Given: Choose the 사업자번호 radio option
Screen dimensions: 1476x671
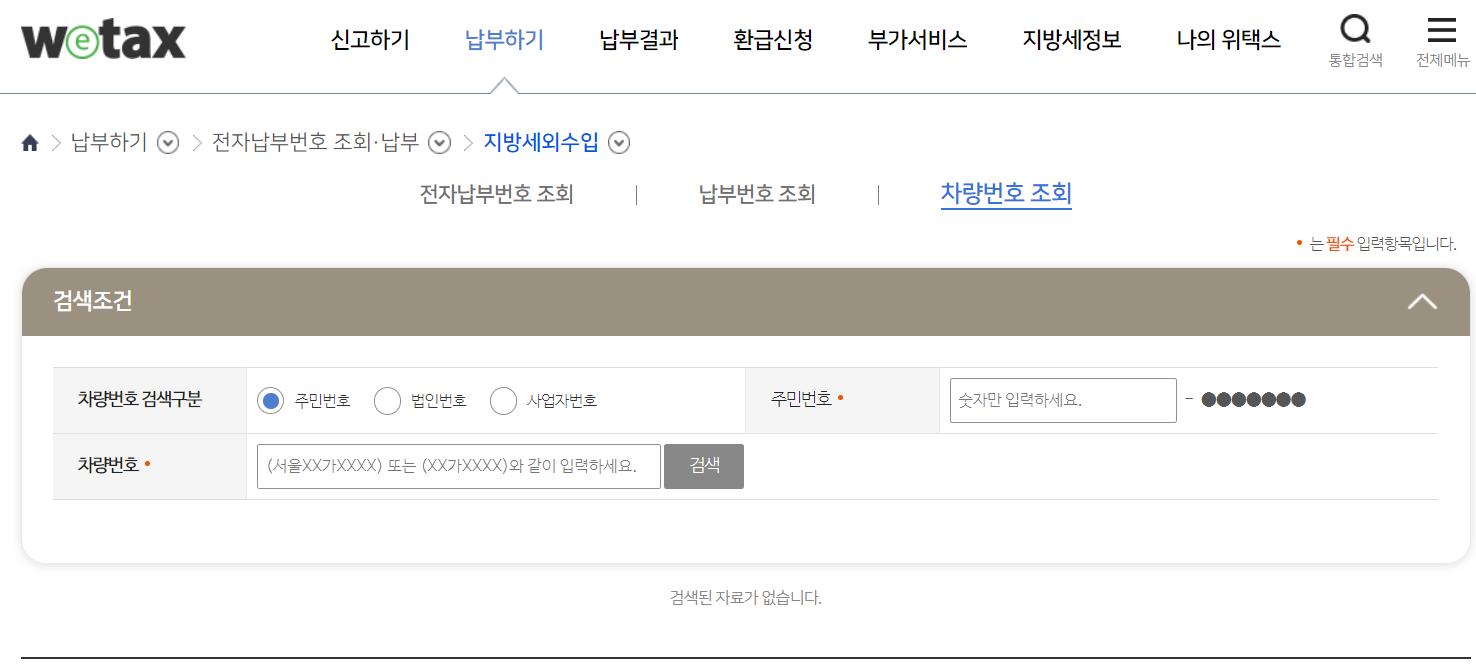Looking at the screenshot, I should pyautogui.click(x=503, y=400).
